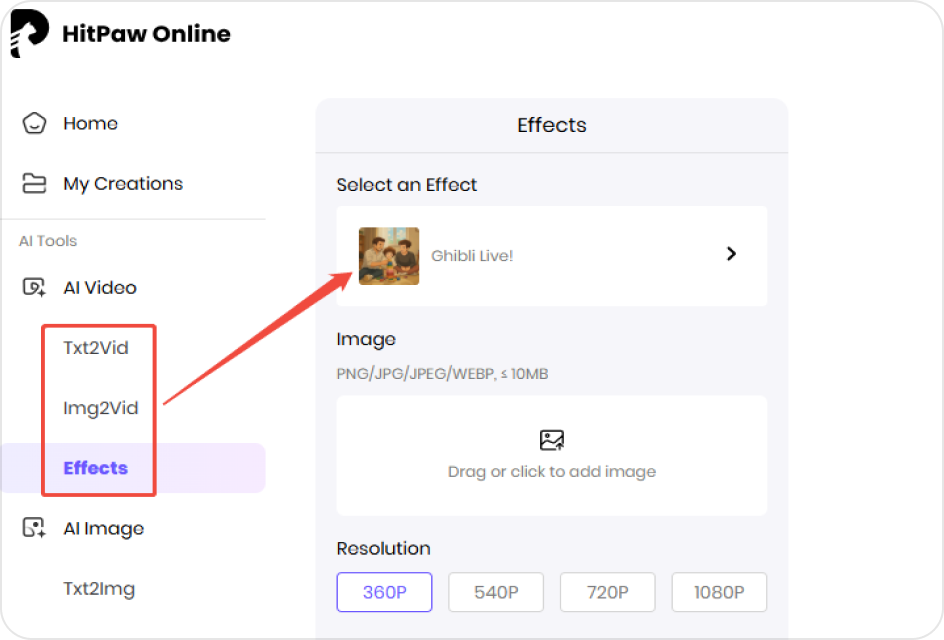
Task: Expand effect list with chevron arrow
Action: pyautogui.click(x=731, y=255)
